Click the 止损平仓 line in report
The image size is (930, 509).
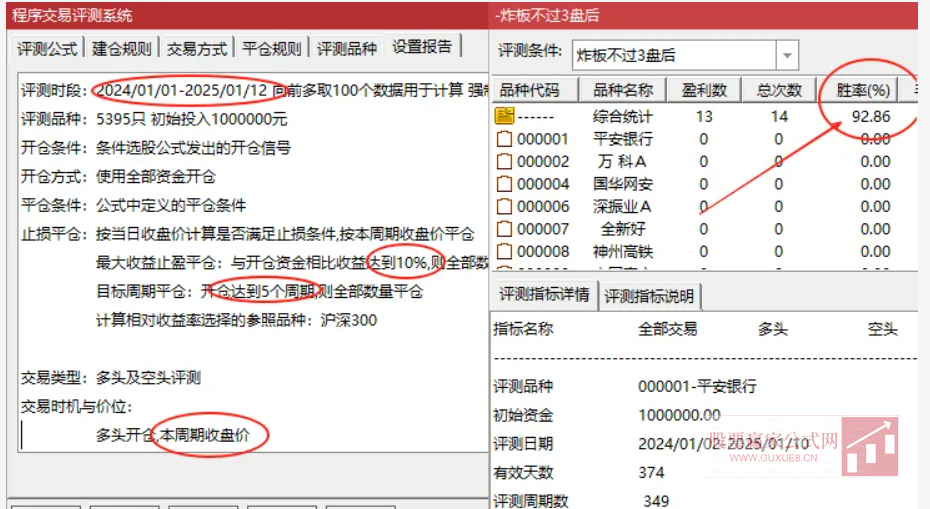pos(248,234)
